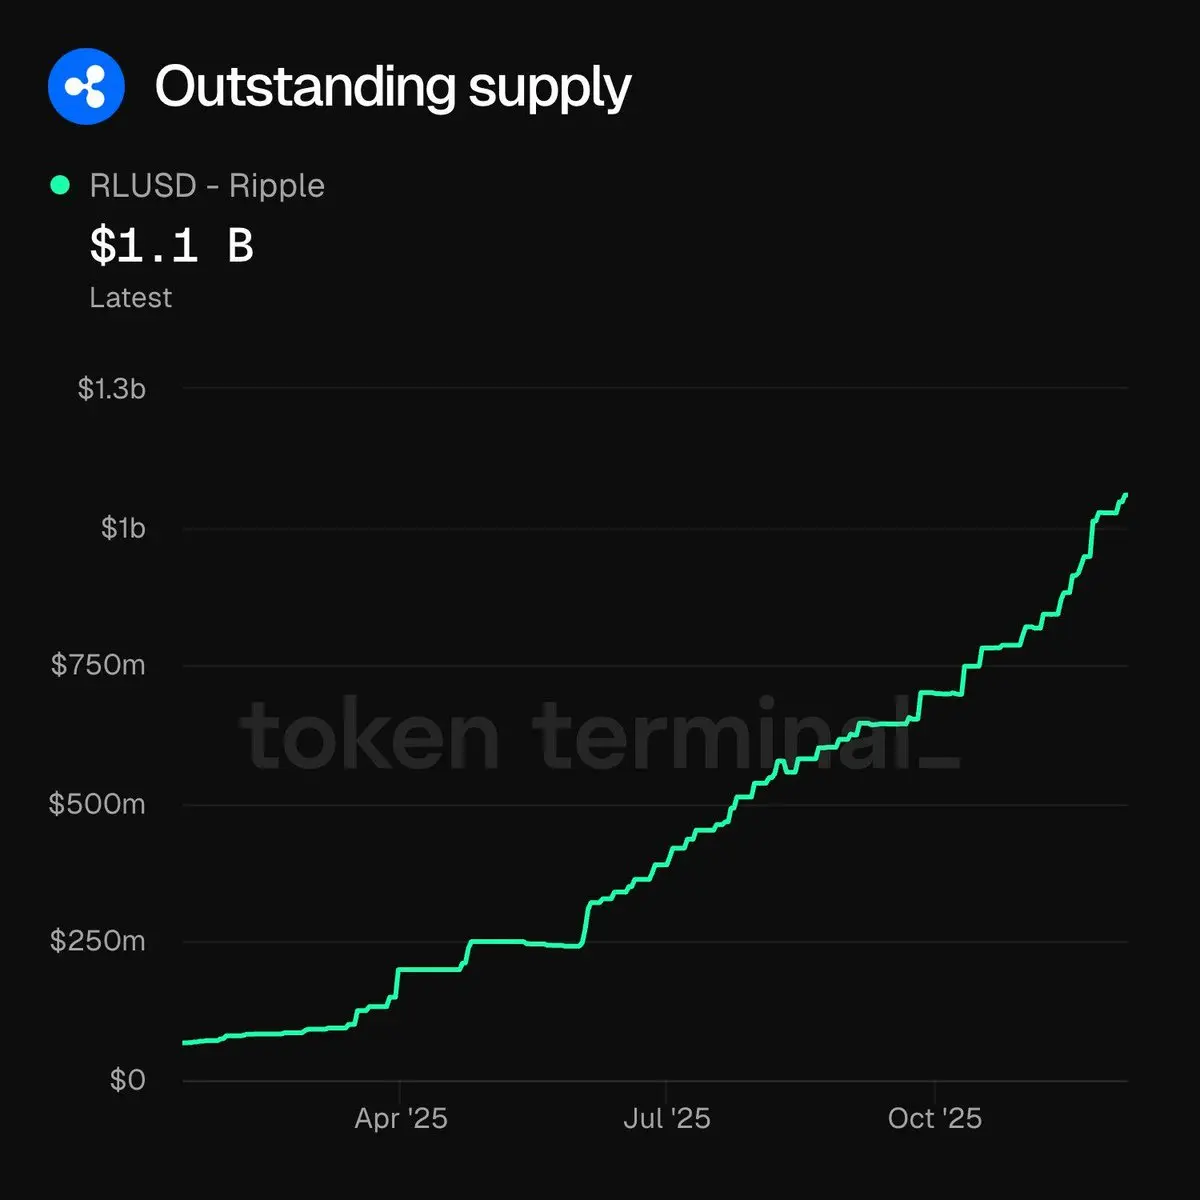Click the "token terminal_" watermark
The width and height of the screenshot is (1200, 1200).
pos(600,737)
